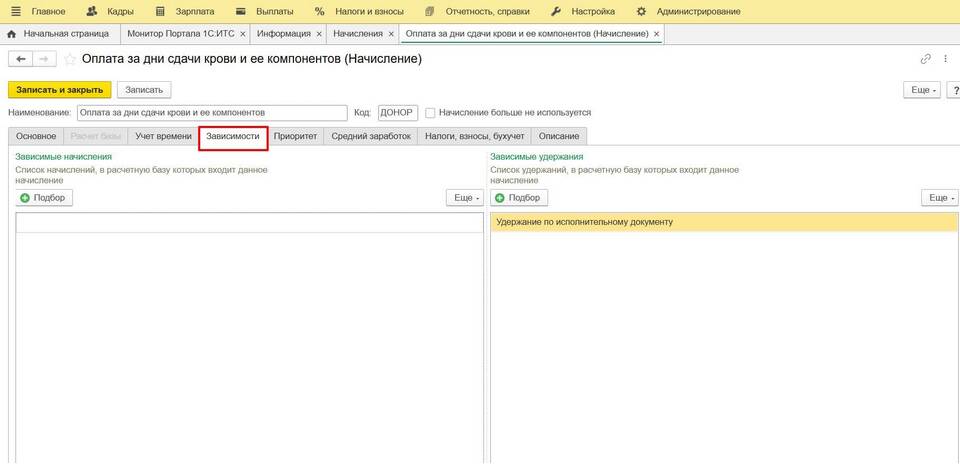Add form to favorites with star icon
960x467 pixels.
click(70, 59)
